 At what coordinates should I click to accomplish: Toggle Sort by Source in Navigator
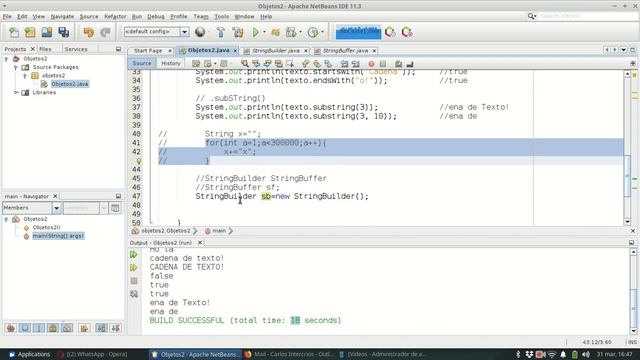click(x=116, y=328)
